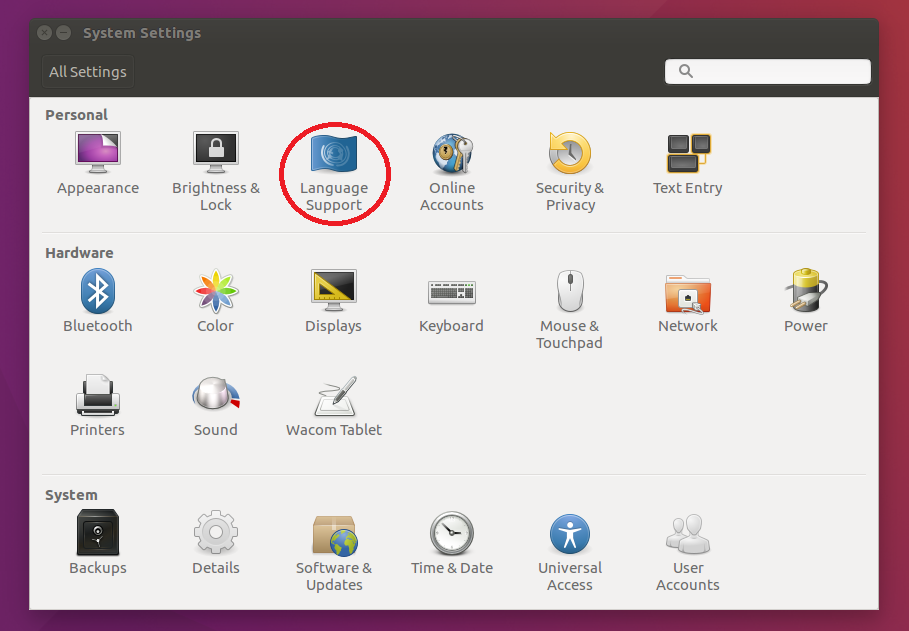Image resolution: width=909 pixels, height=631 pixels.
Task: Focus the settings search field
Action: point(768,71)
